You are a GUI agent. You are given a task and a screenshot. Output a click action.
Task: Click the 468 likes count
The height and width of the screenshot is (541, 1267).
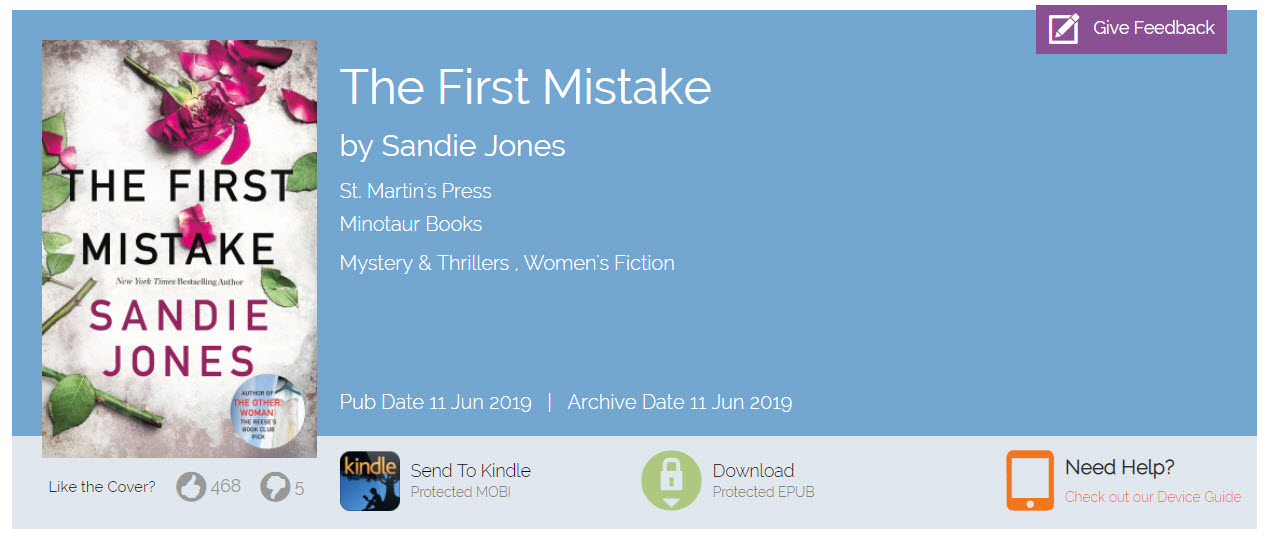226,486
